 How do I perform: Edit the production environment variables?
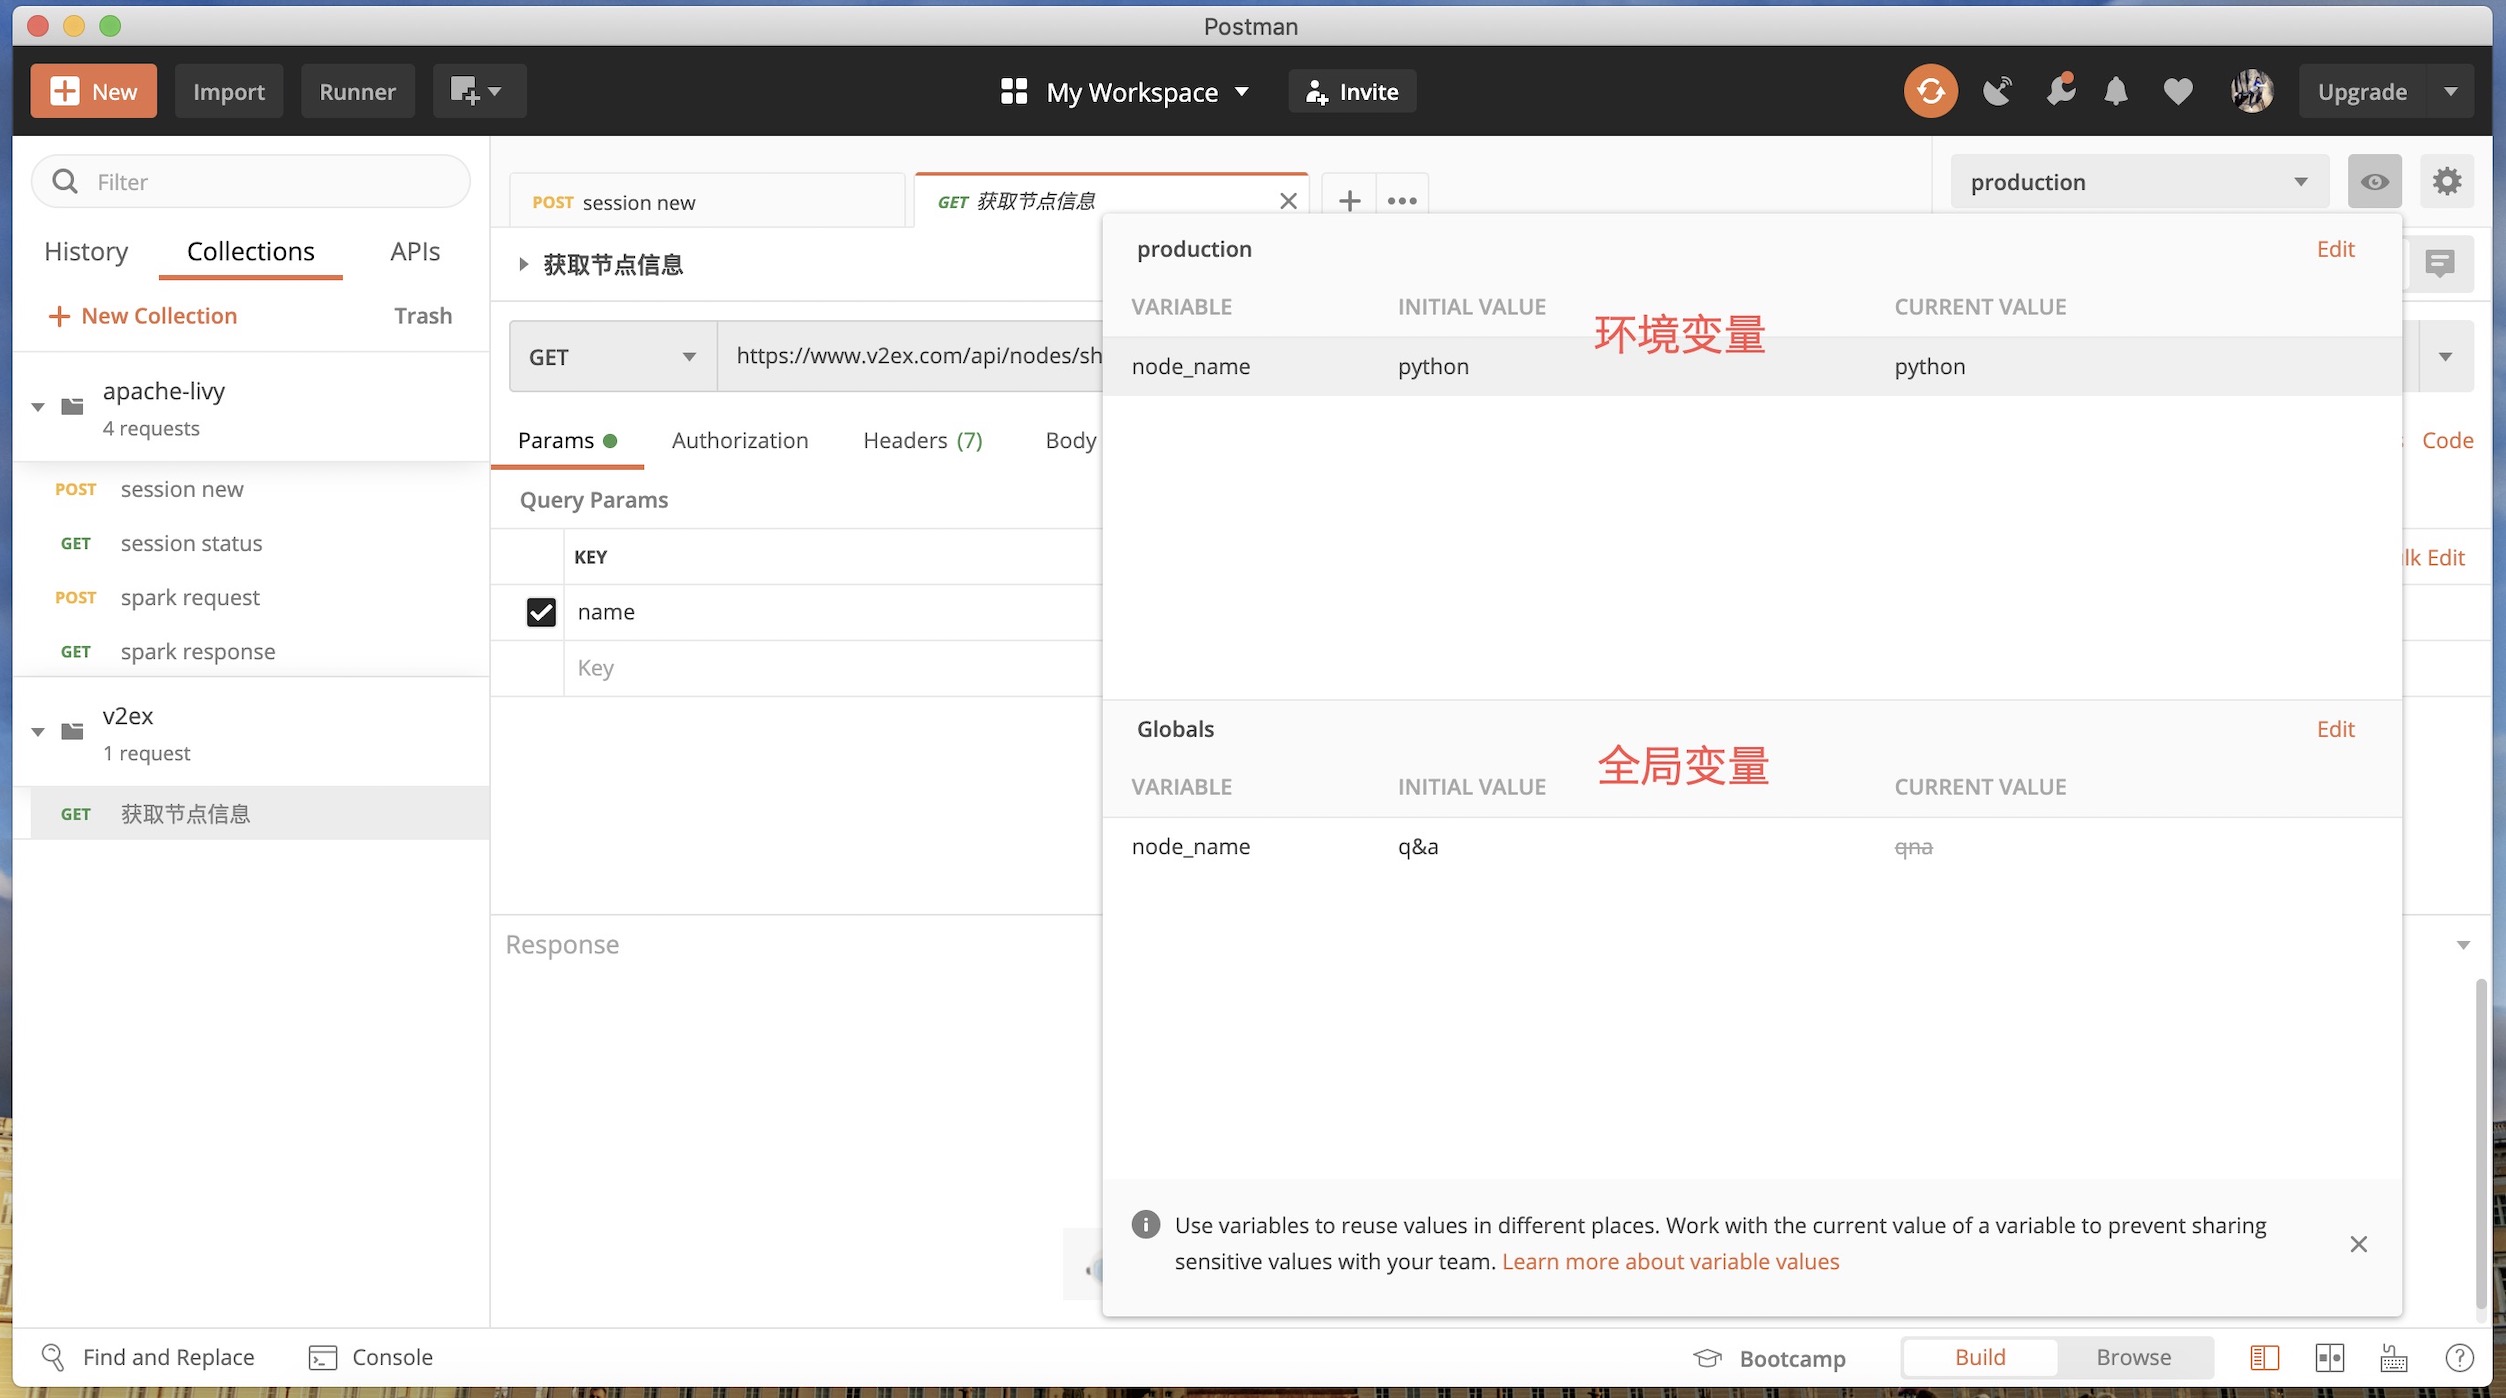pyautogui.click(x=2335, y=249)
